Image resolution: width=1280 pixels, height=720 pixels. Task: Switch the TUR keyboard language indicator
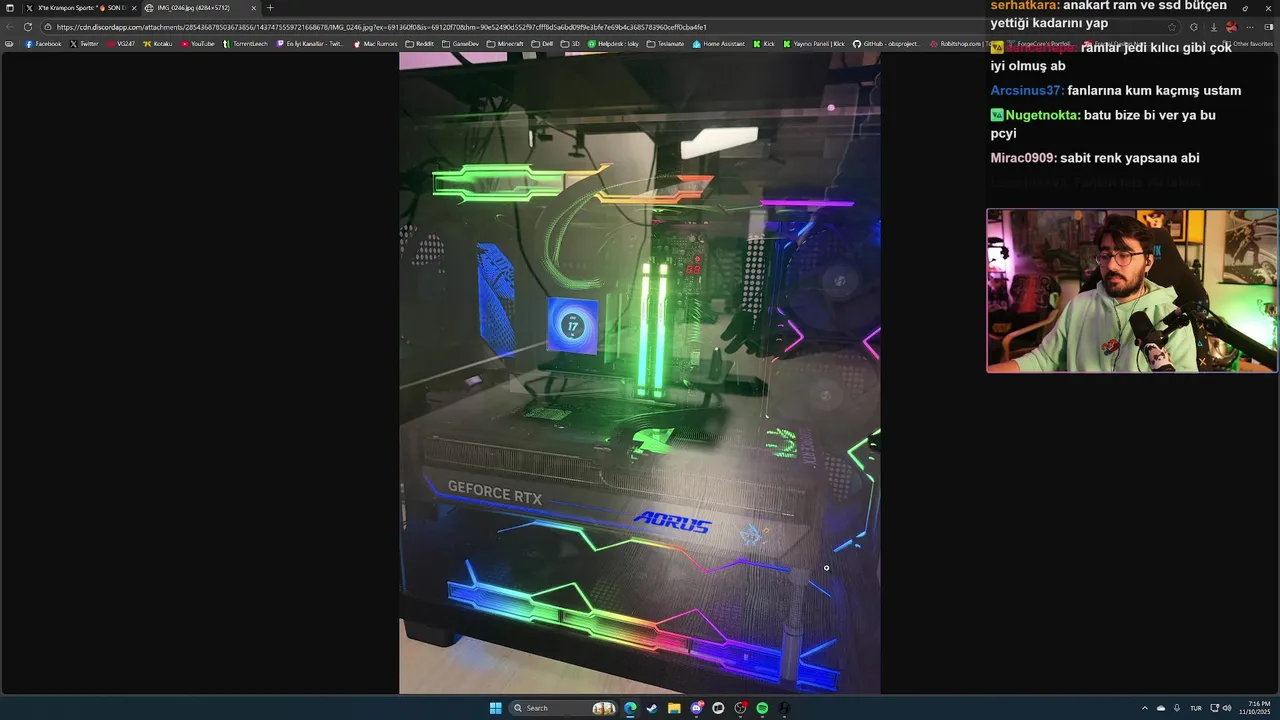(1195, 708)
